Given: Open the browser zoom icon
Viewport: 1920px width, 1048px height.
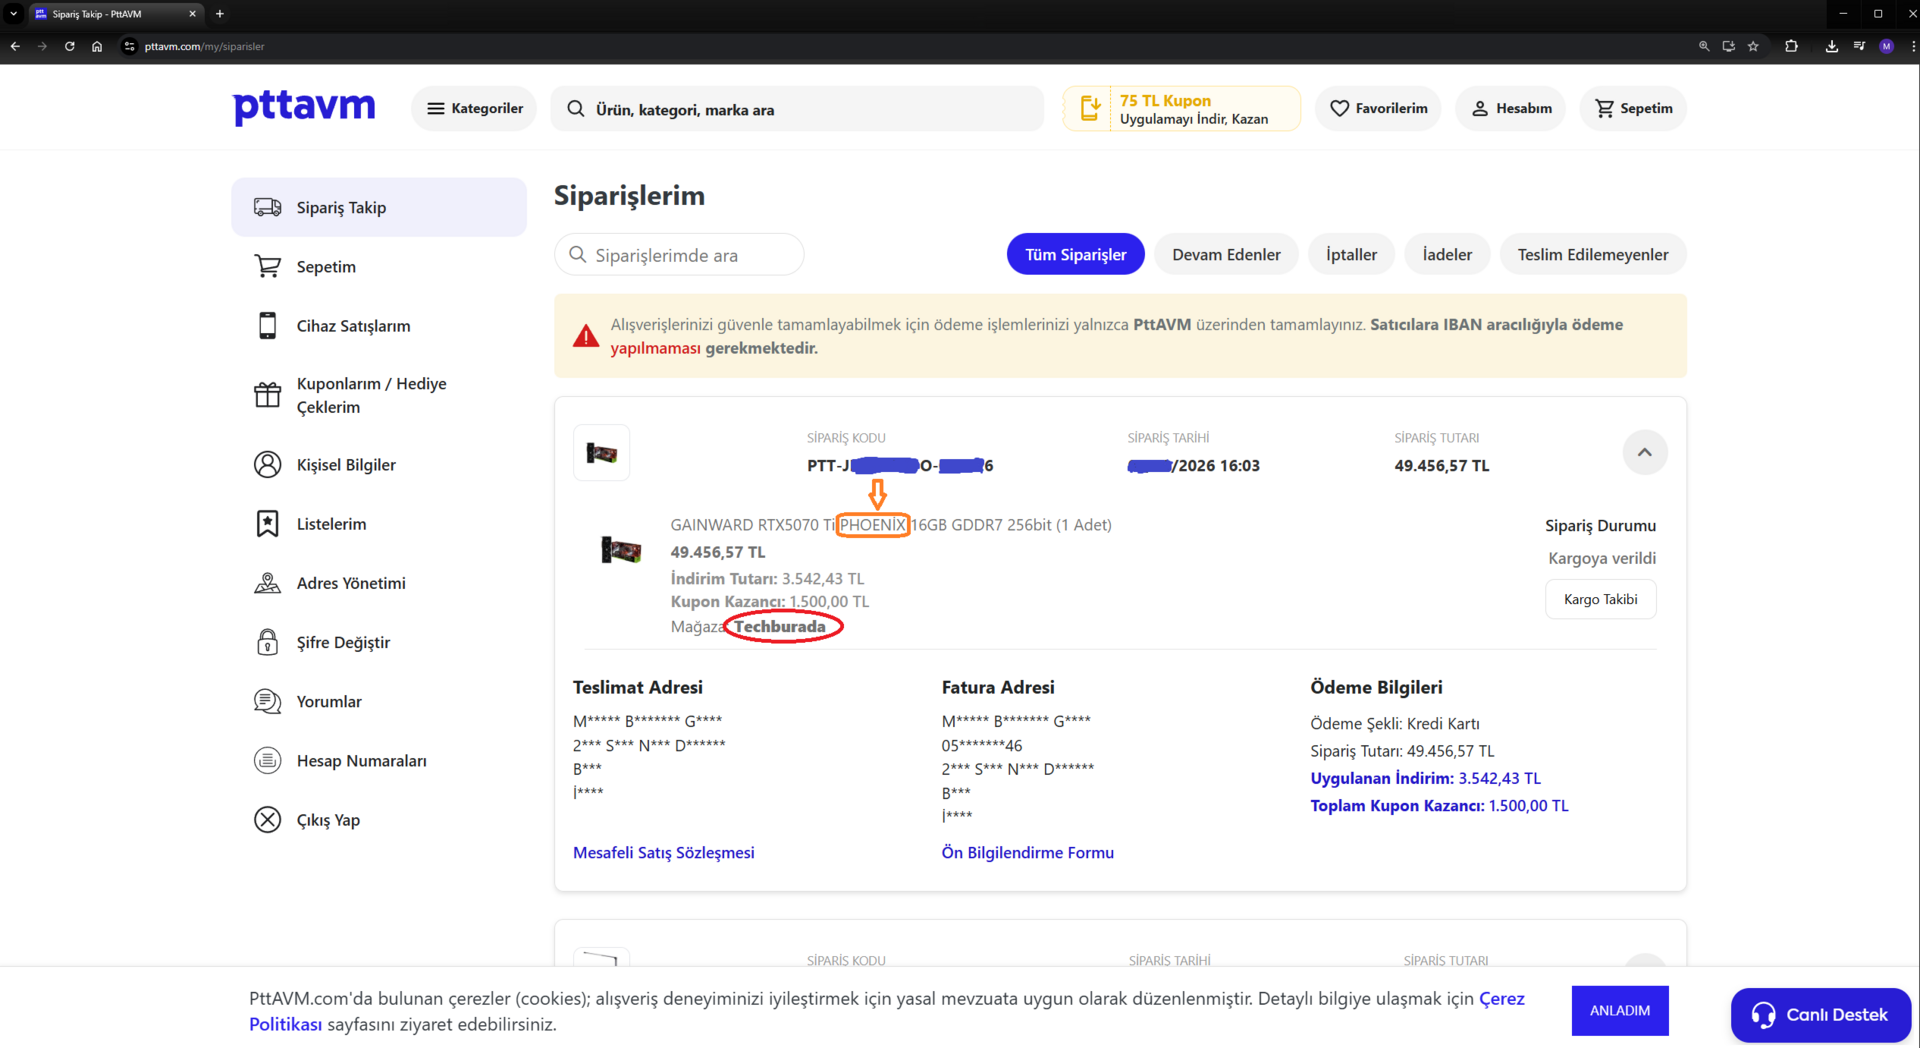Looking at the screenshot, I should [1704, 46].
